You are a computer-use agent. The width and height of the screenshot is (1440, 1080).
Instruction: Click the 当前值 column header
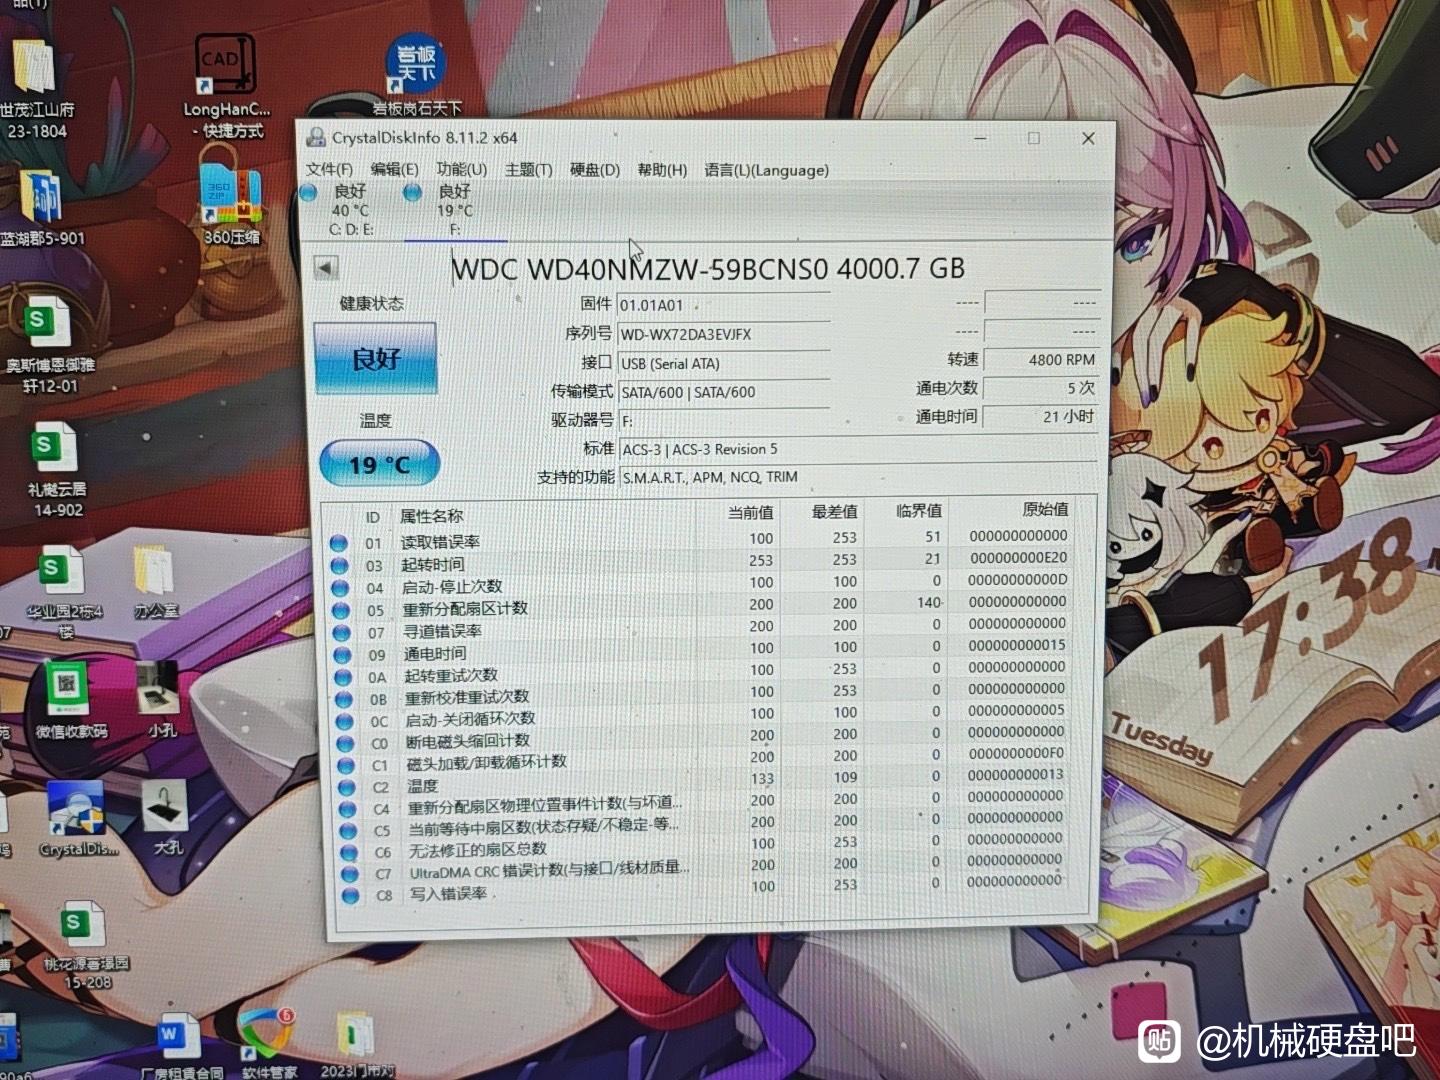click(x=750, y=513)
